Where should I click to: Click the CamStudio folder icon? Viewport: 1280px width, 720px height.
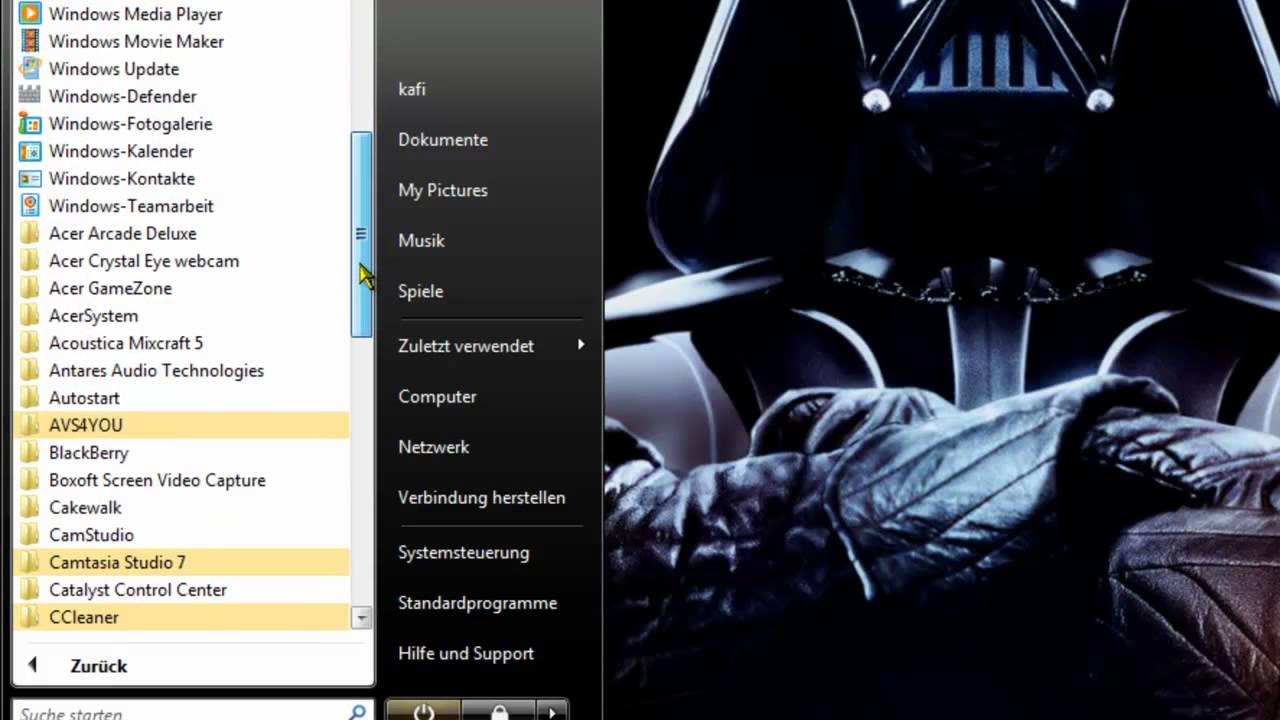click(x=30, y=535)
